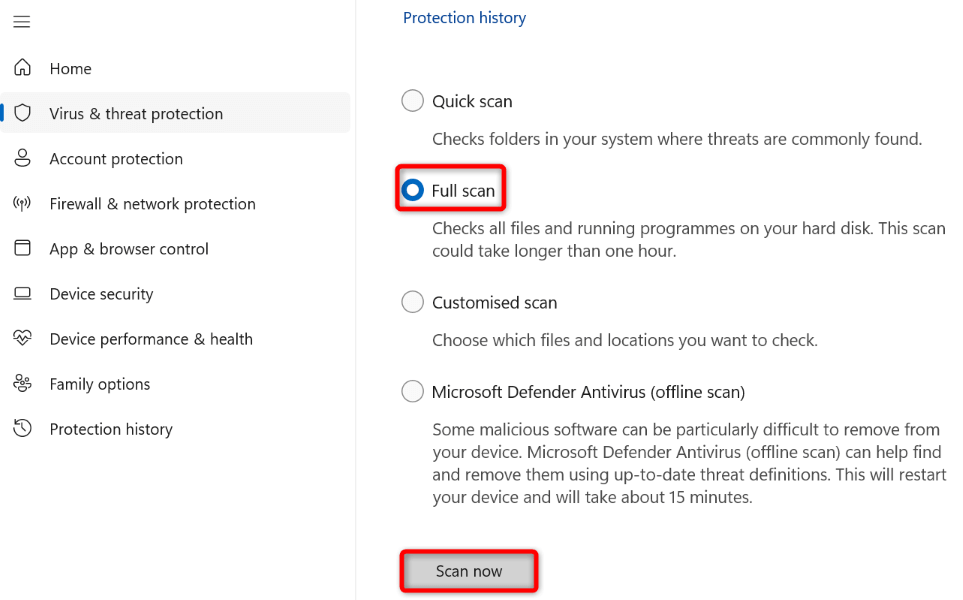Open the Protection history link at top

pyautogui.click(x=464, y=18)
